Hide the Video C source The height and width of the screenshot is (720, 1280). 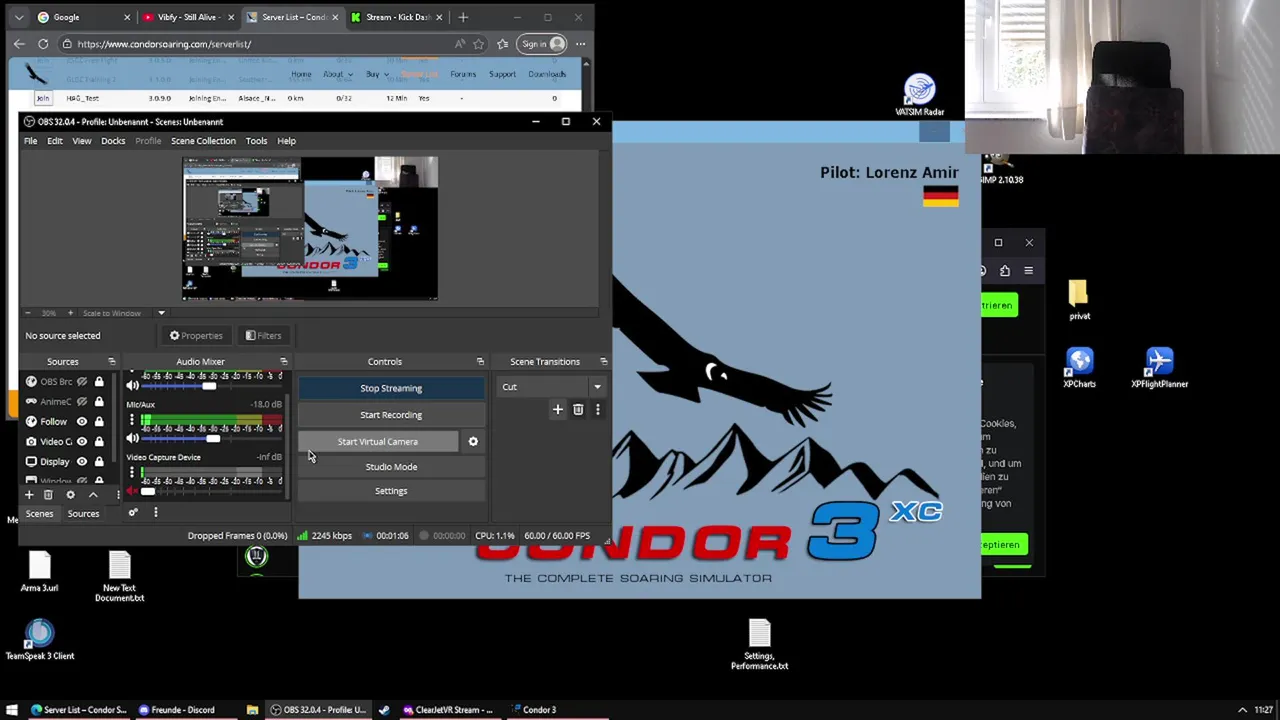(82, 441)
